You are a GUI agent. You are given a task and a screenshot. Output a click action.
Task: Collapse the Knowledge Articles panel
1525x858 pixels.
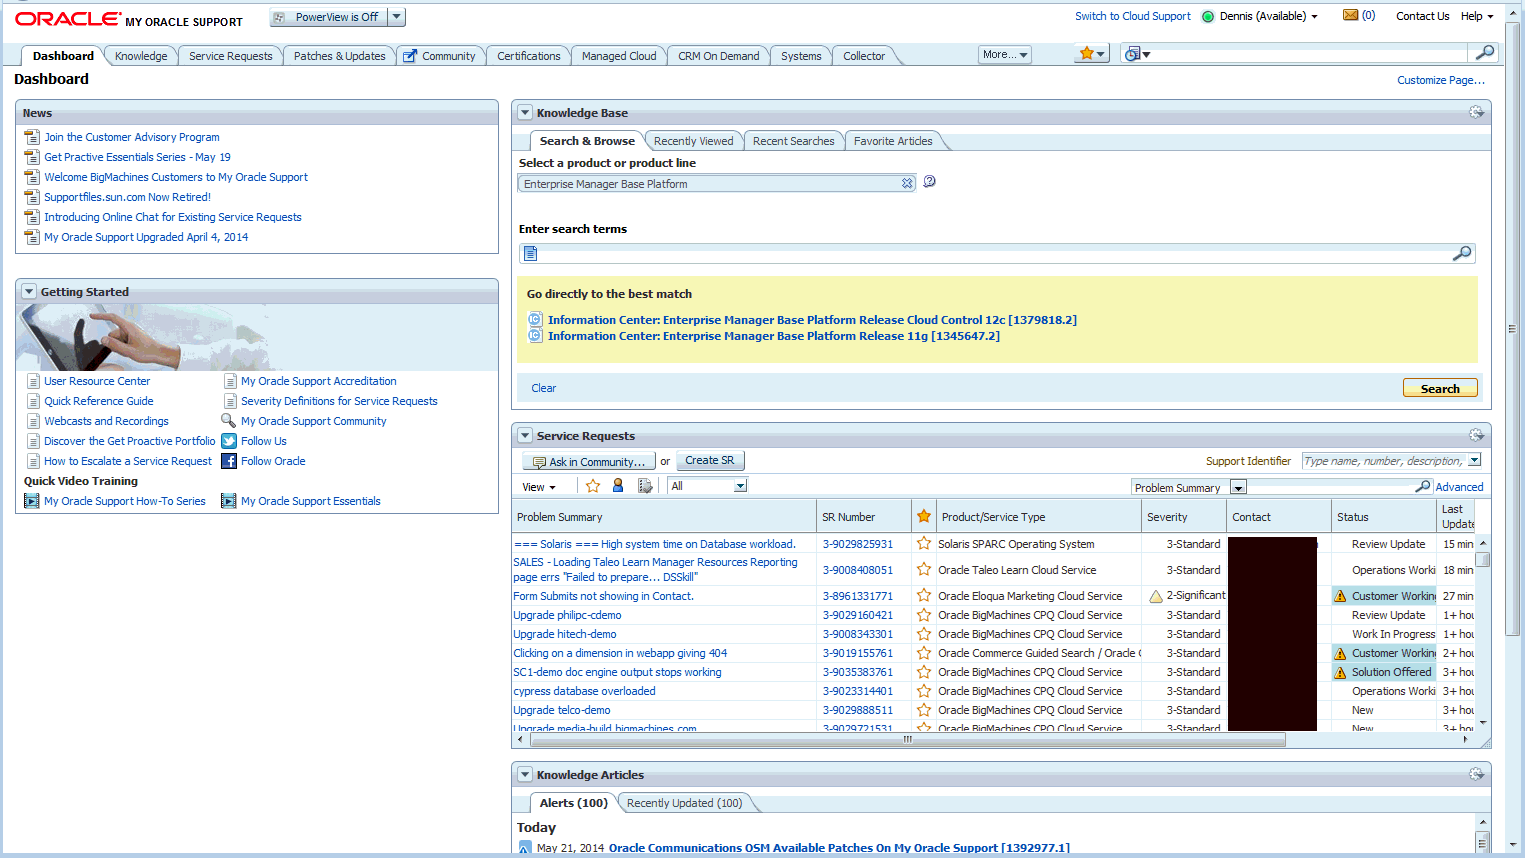pyautogui.click(x=525, y=775)
